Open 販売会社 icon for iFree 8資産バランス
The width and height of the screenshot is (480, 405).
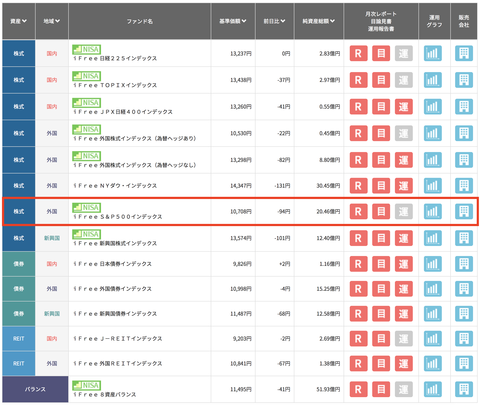pyautogui.click(x=464, y=389)
